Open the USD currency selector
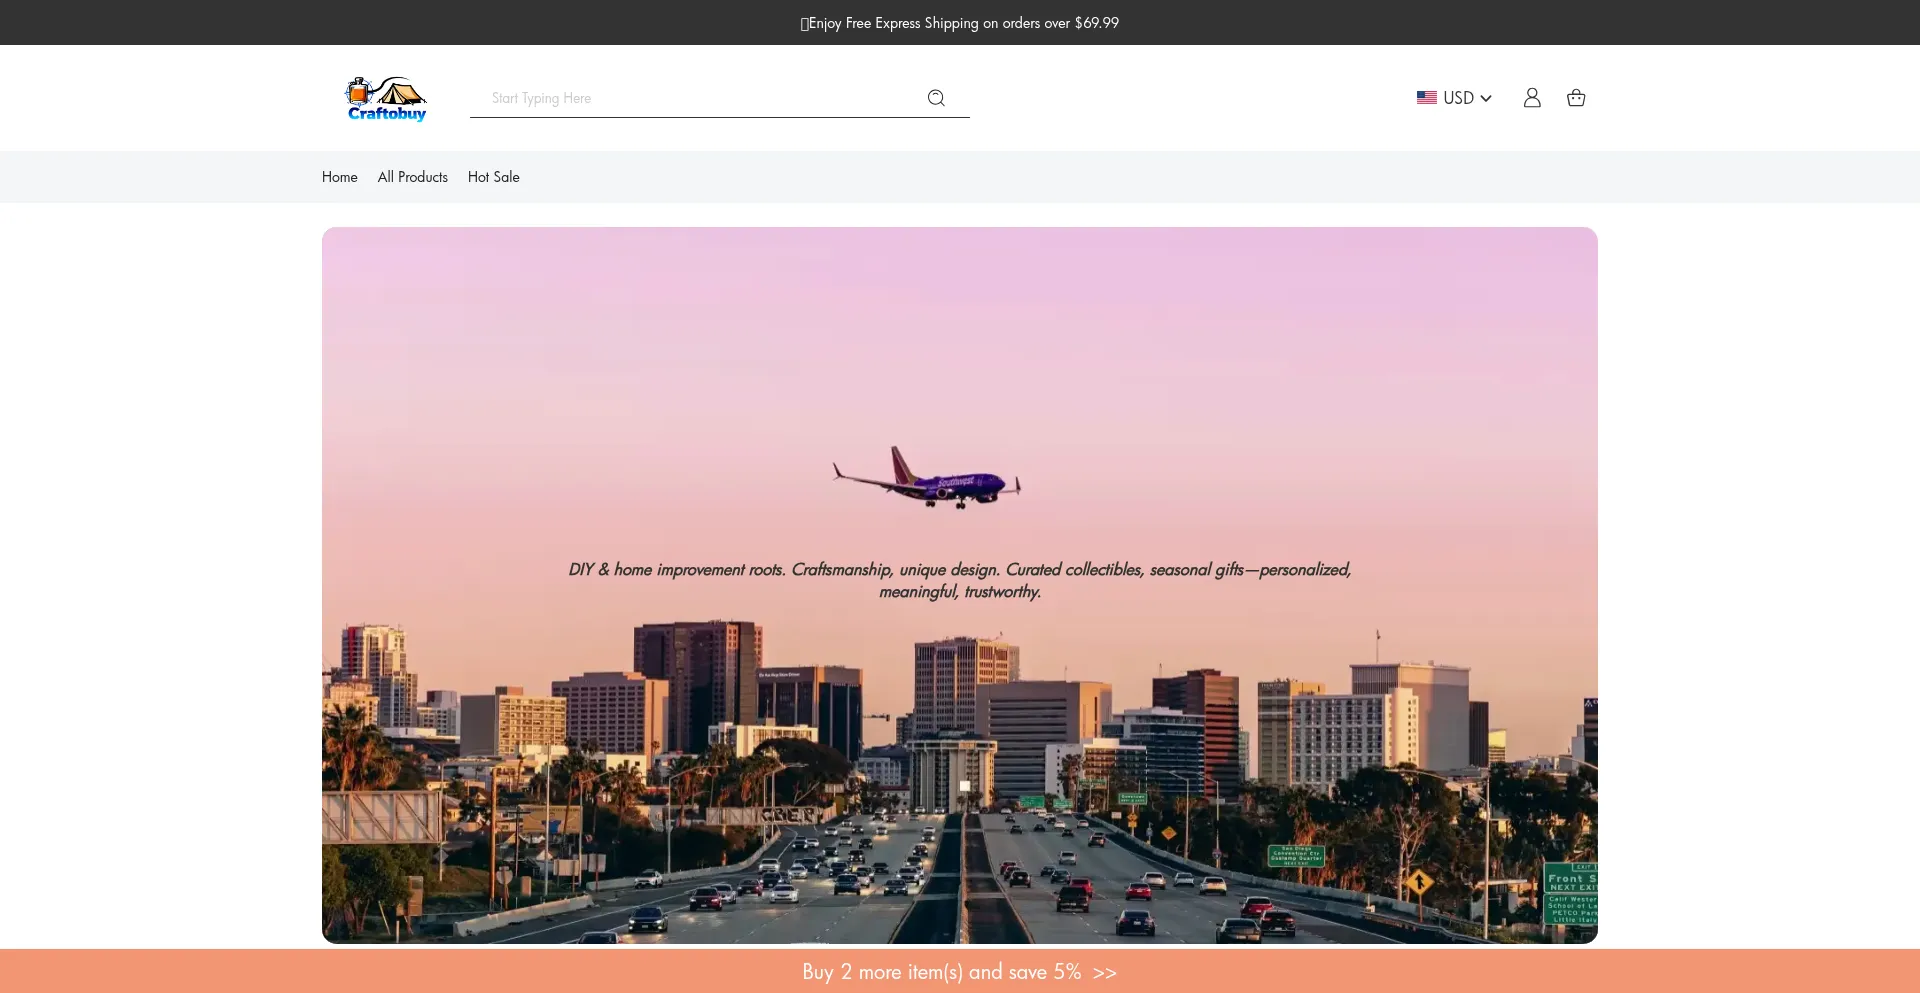Viewport: 1920px width, 993px height. (x=1458, y=98)
